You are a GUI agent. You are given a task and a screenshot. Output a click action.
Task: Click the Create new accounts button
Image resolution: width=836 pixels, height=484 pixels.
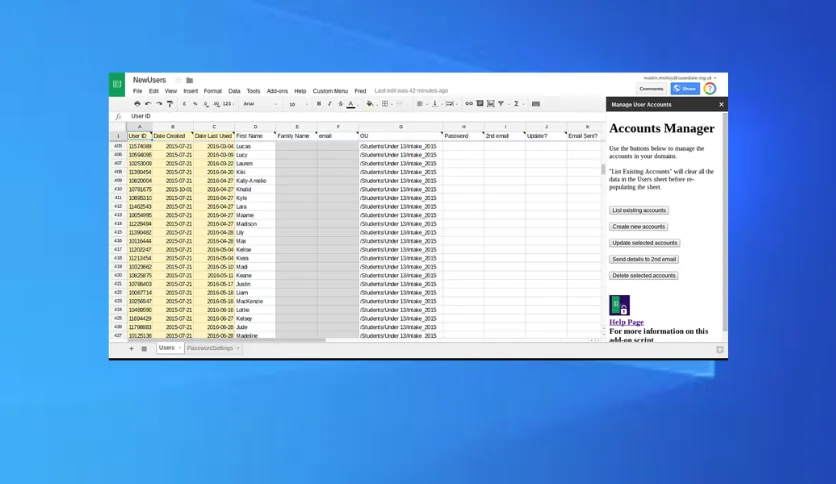click(639, 227)
